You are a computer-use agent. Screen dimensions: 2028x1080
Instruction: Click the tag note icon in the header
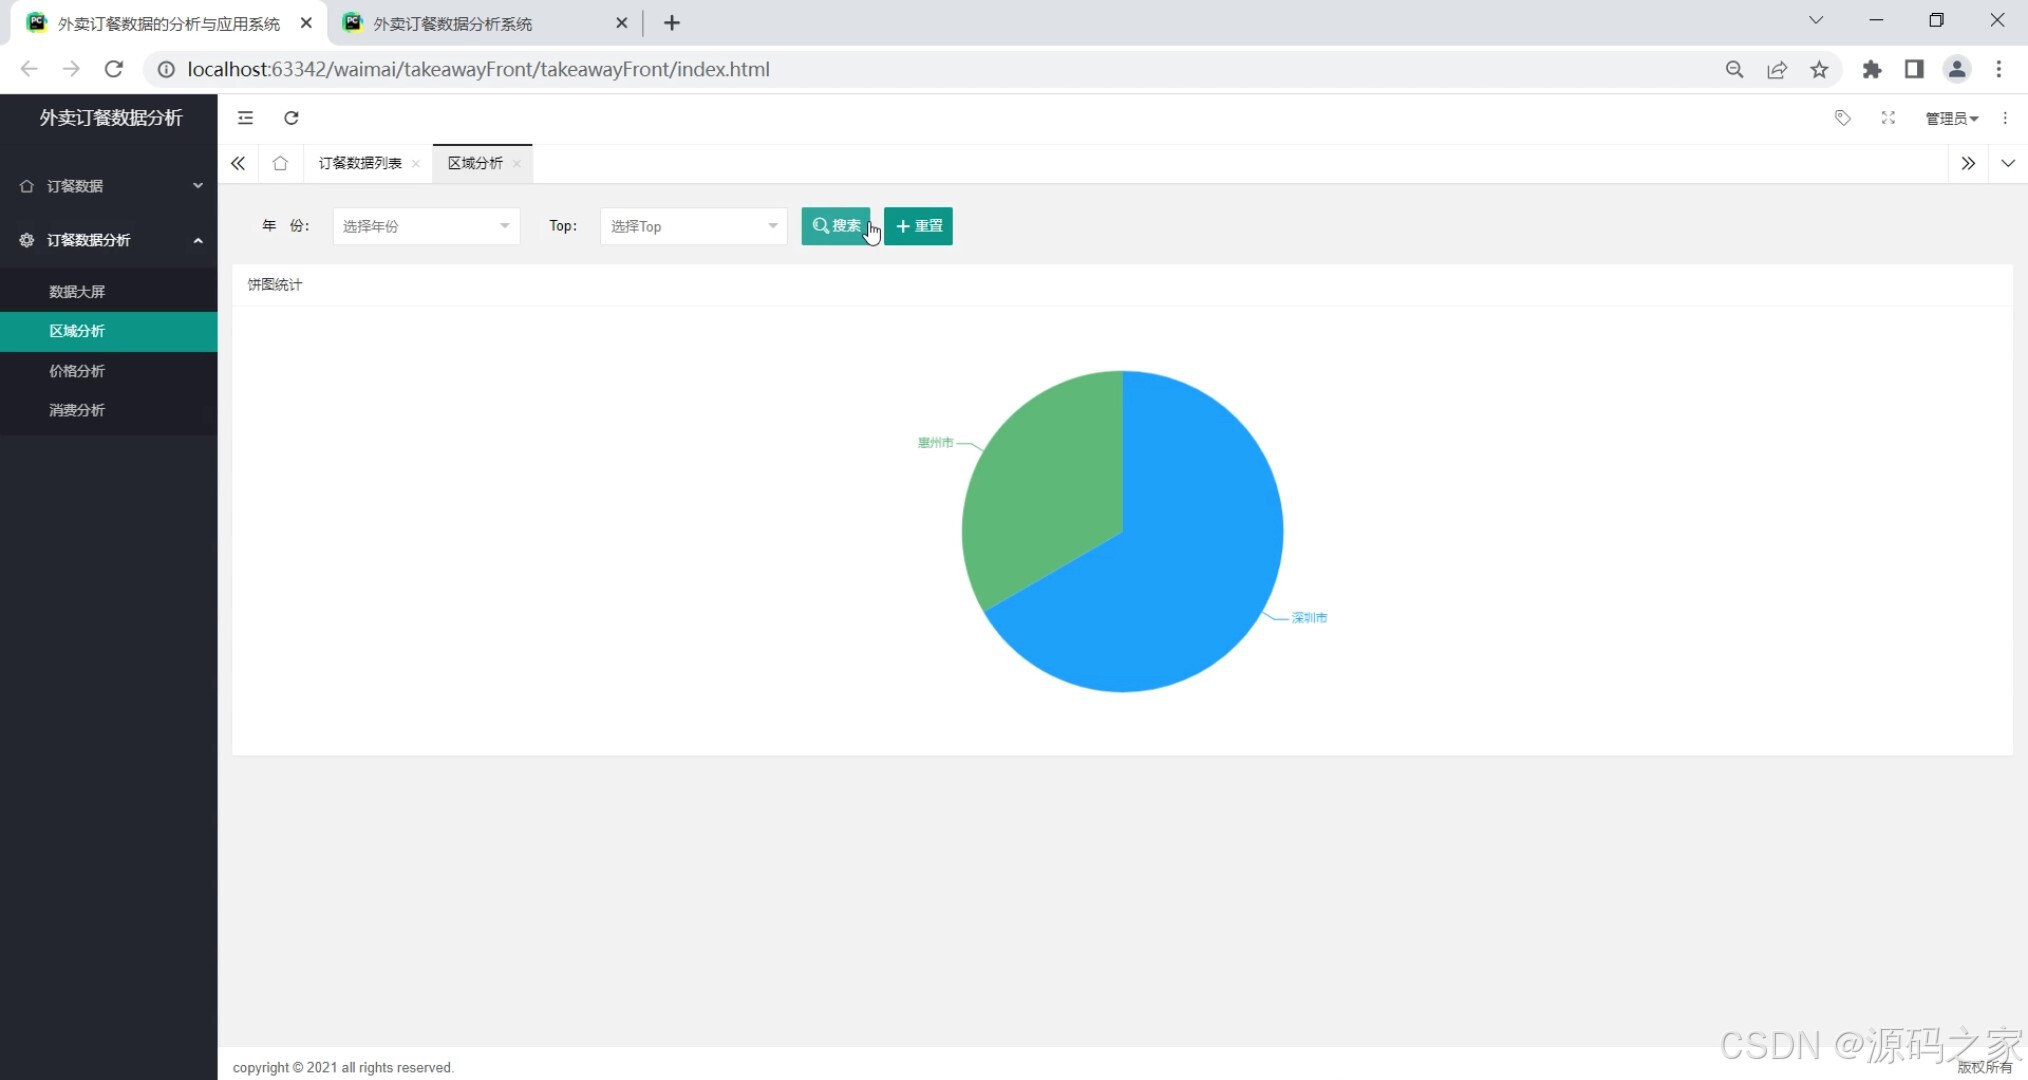coord(1842,118)
